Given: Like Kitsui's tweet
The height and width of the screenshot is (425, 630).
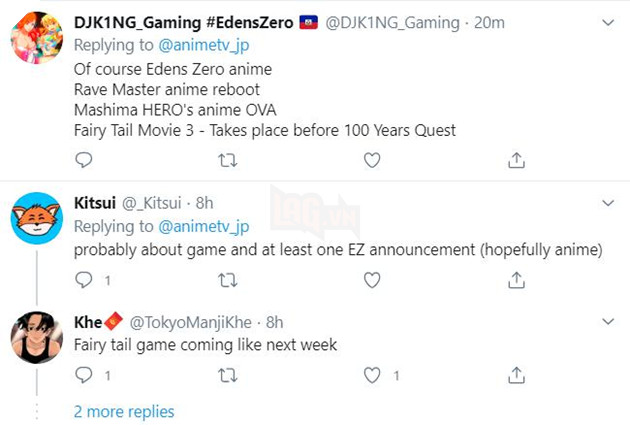Looking at the screenshot, I should click(x=372, y=281).
